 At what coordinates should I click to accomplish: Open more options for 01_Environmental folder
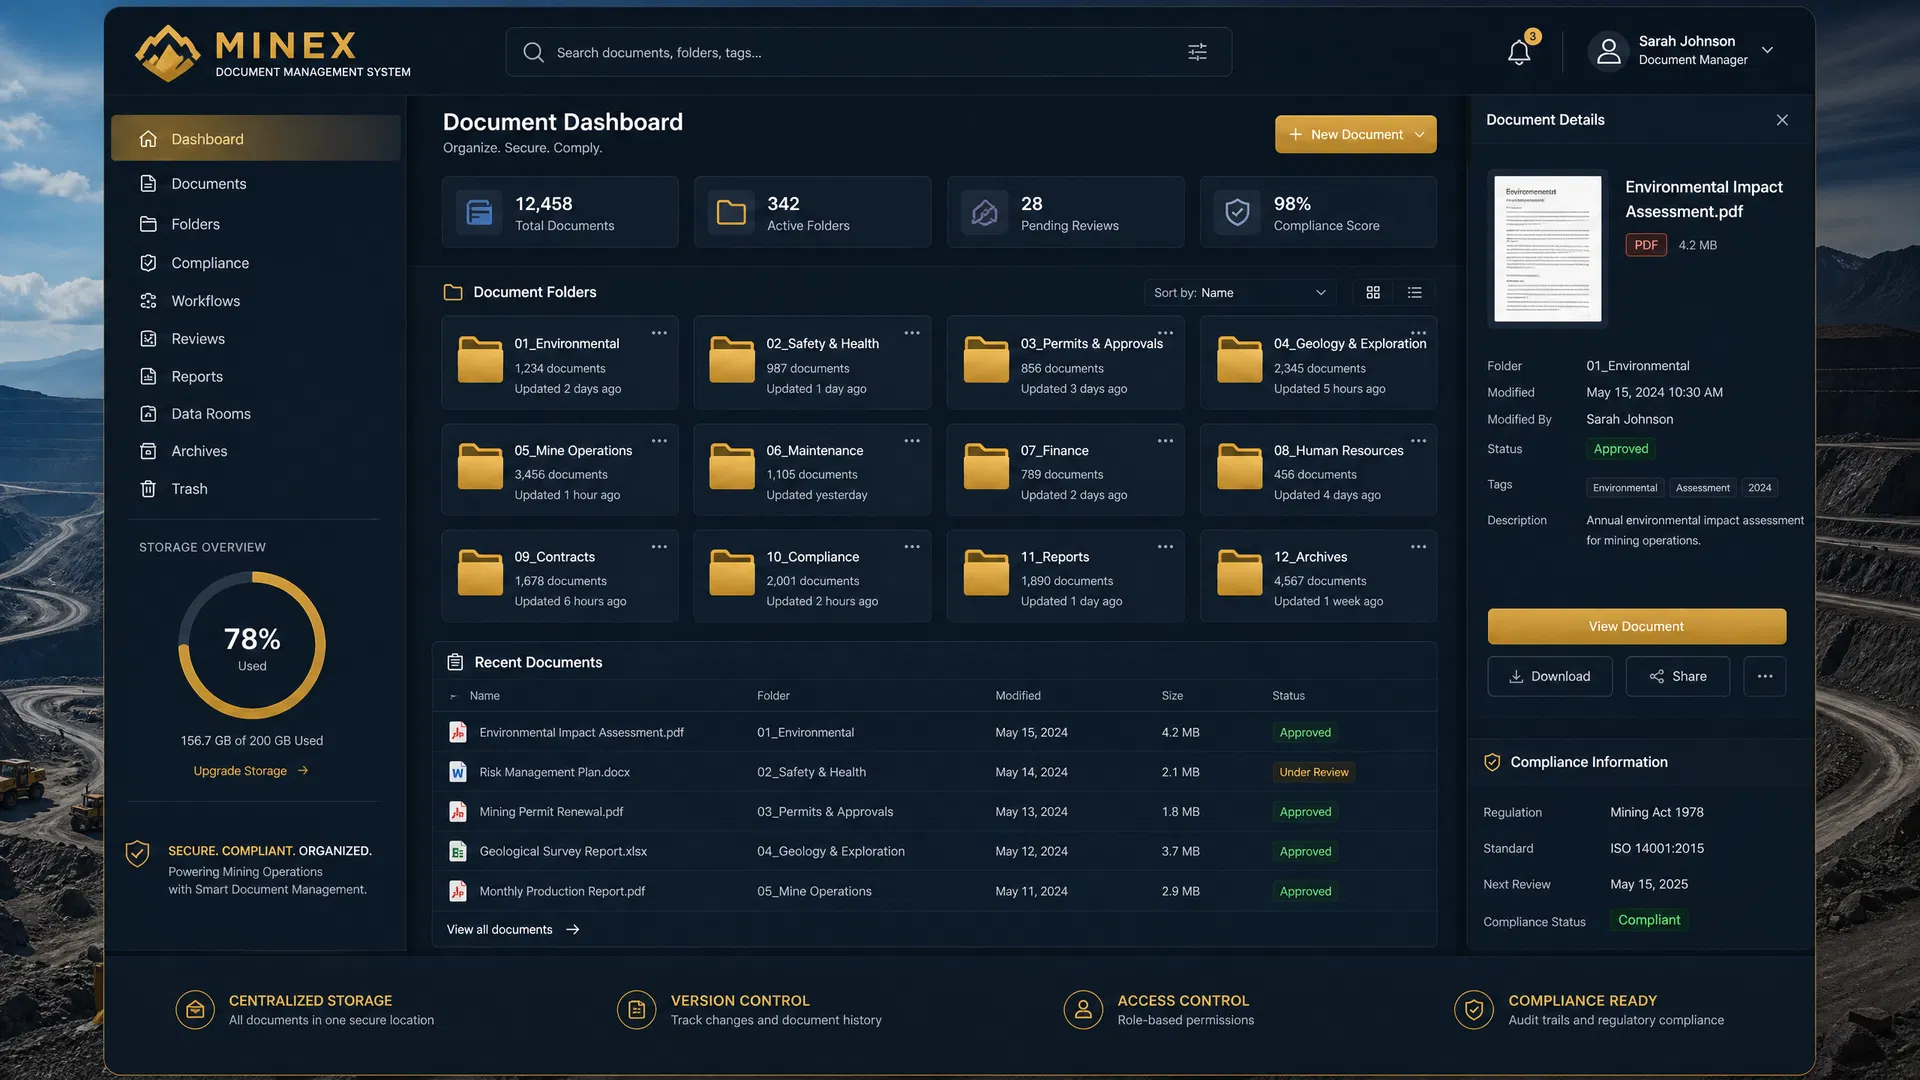pos(659,333)
